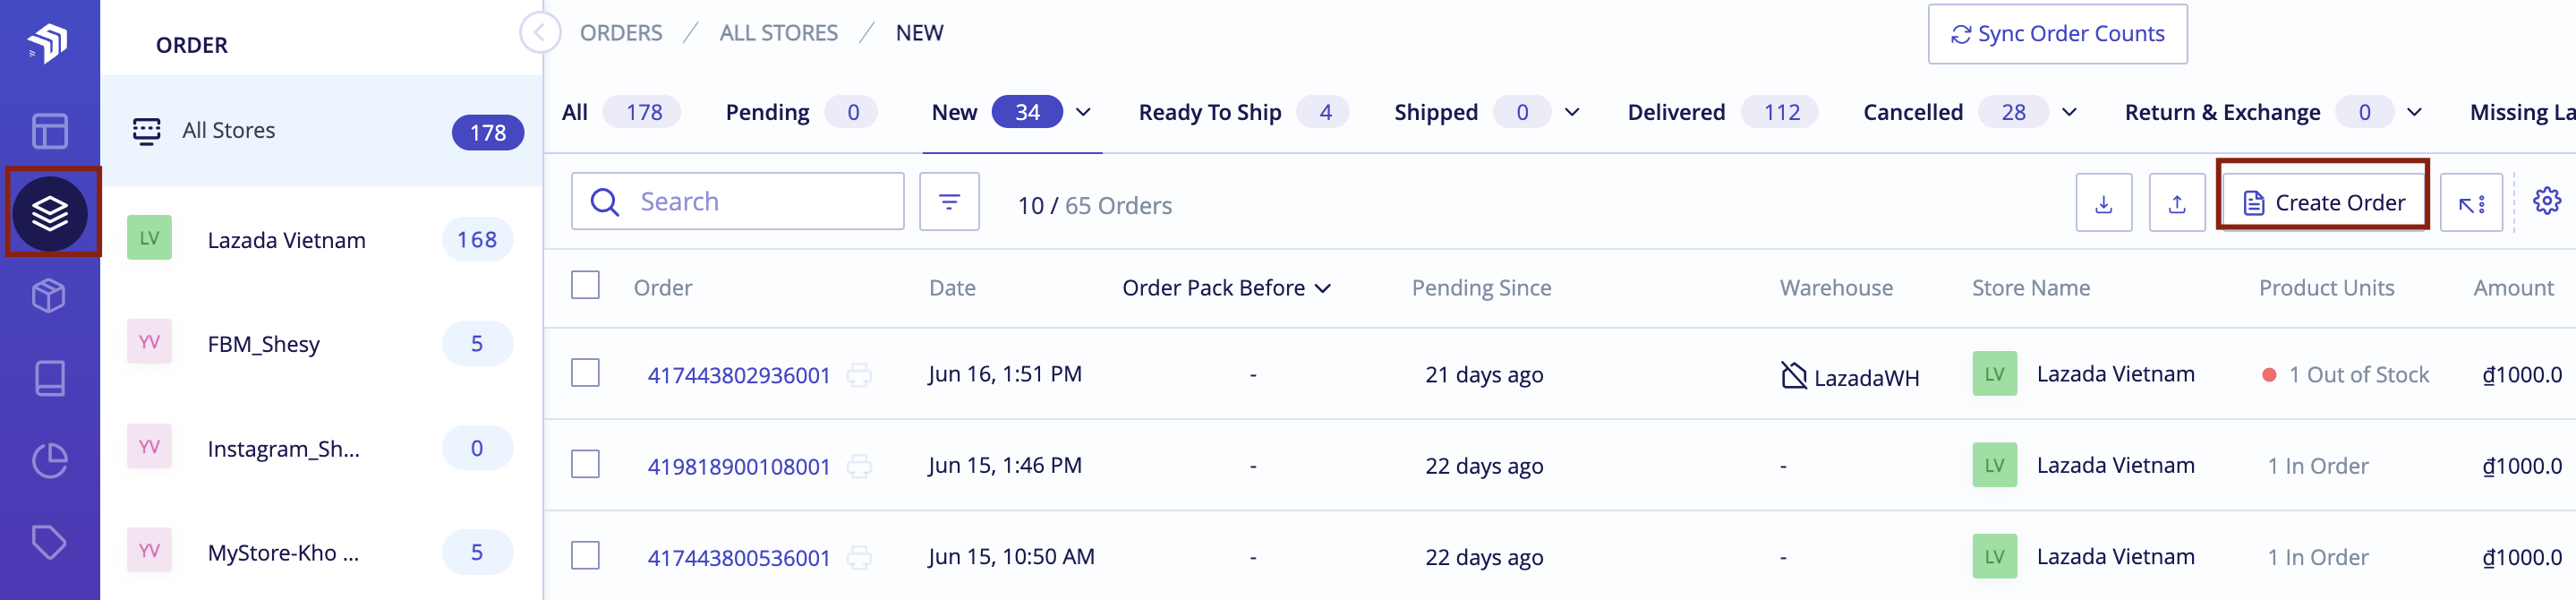Click the Sync Order Counts button
Viewport: 2576px width, 600px height.
pyautogui.click(x=2057, y=34)
